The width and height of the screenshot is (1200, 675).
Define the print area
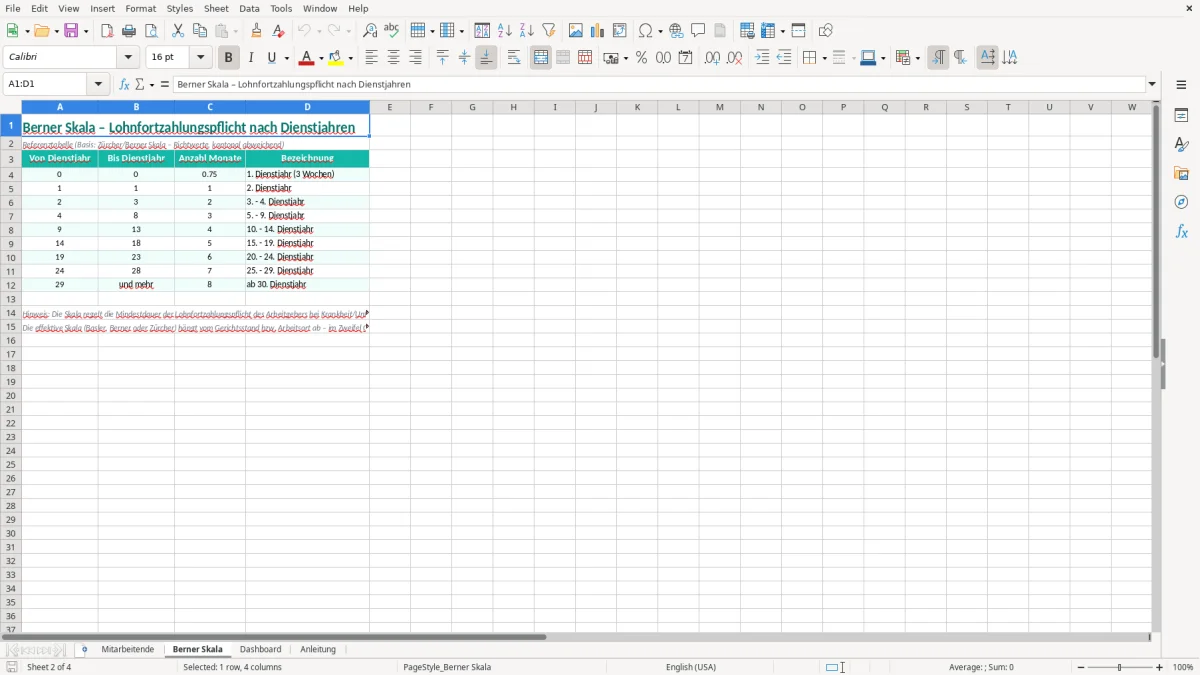click(x=747, y=31)
